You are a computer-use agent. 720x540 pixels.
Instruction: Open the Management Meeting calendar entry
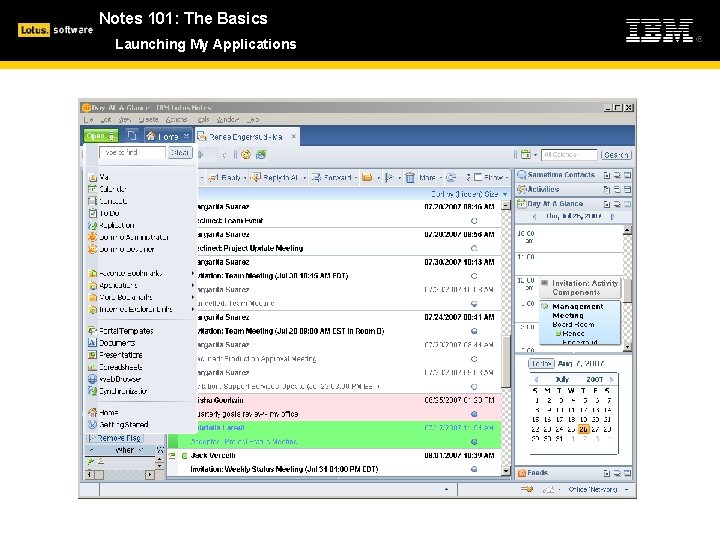(x=580, y=323)
